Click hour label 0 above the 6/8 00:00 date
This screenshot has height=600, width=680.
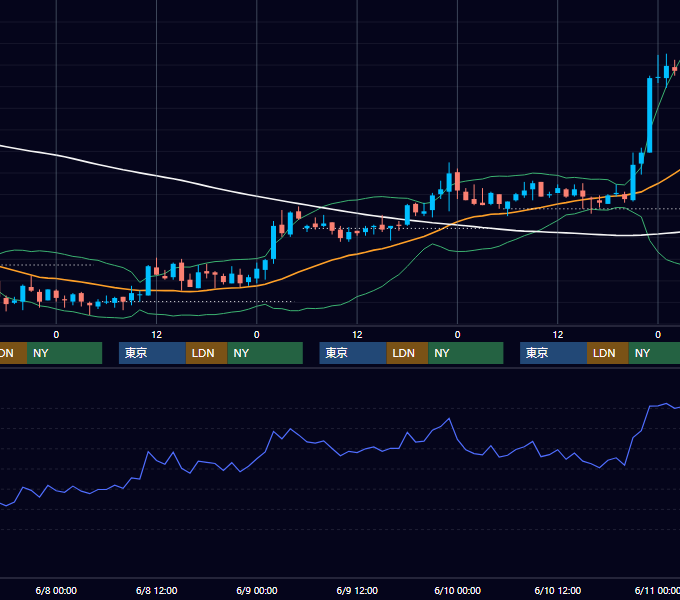point(56,335)
